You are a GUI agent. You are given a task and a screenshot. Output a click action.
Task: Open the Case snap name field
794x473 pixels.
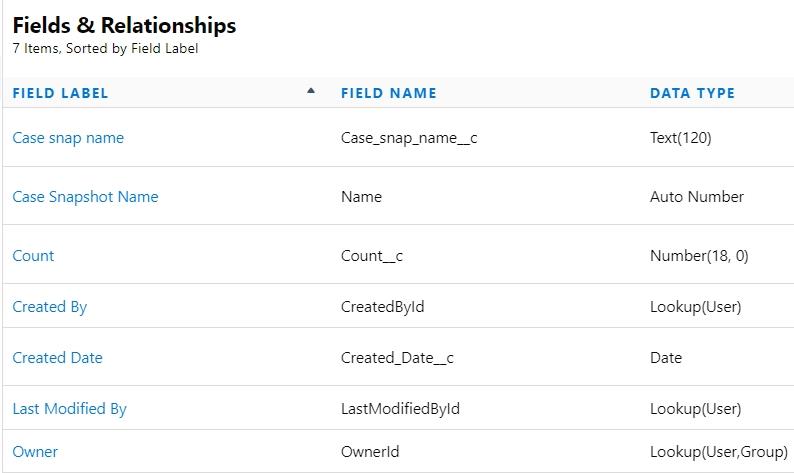68,138
